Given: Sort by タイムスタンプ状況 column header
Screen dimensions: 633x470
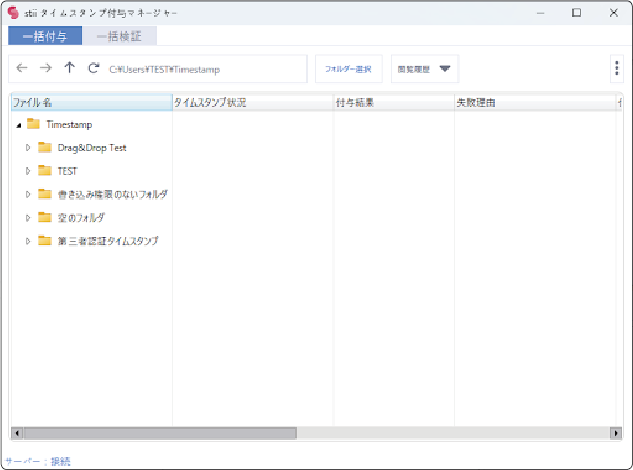Looking at the screenshot, I should [x=252, y=102].
